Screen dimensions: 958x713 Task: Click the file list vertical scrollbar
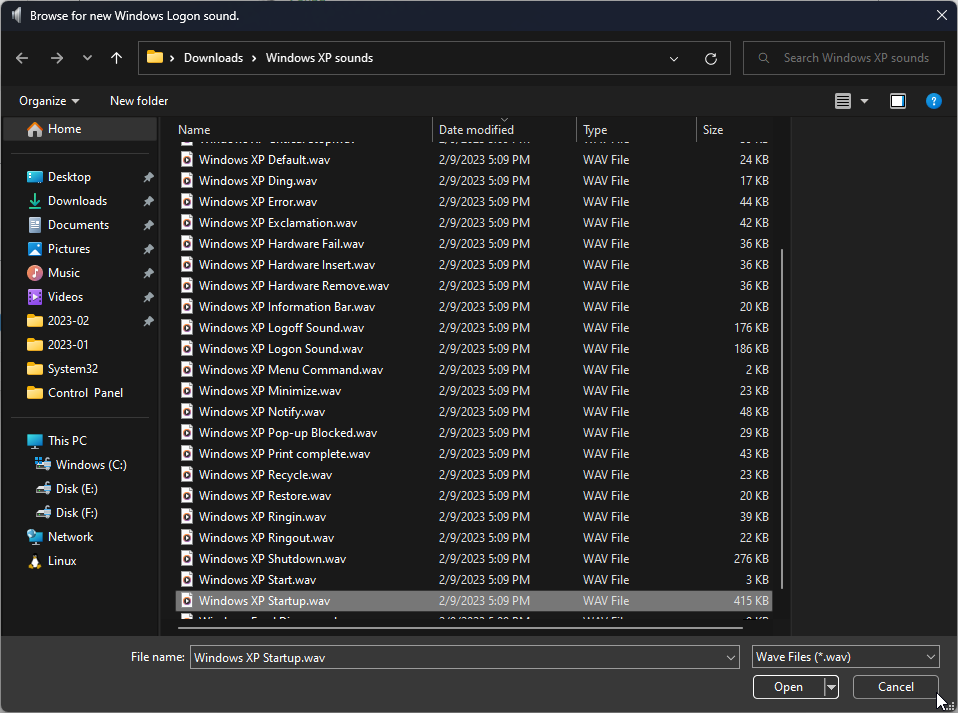[x=783, y=420]
